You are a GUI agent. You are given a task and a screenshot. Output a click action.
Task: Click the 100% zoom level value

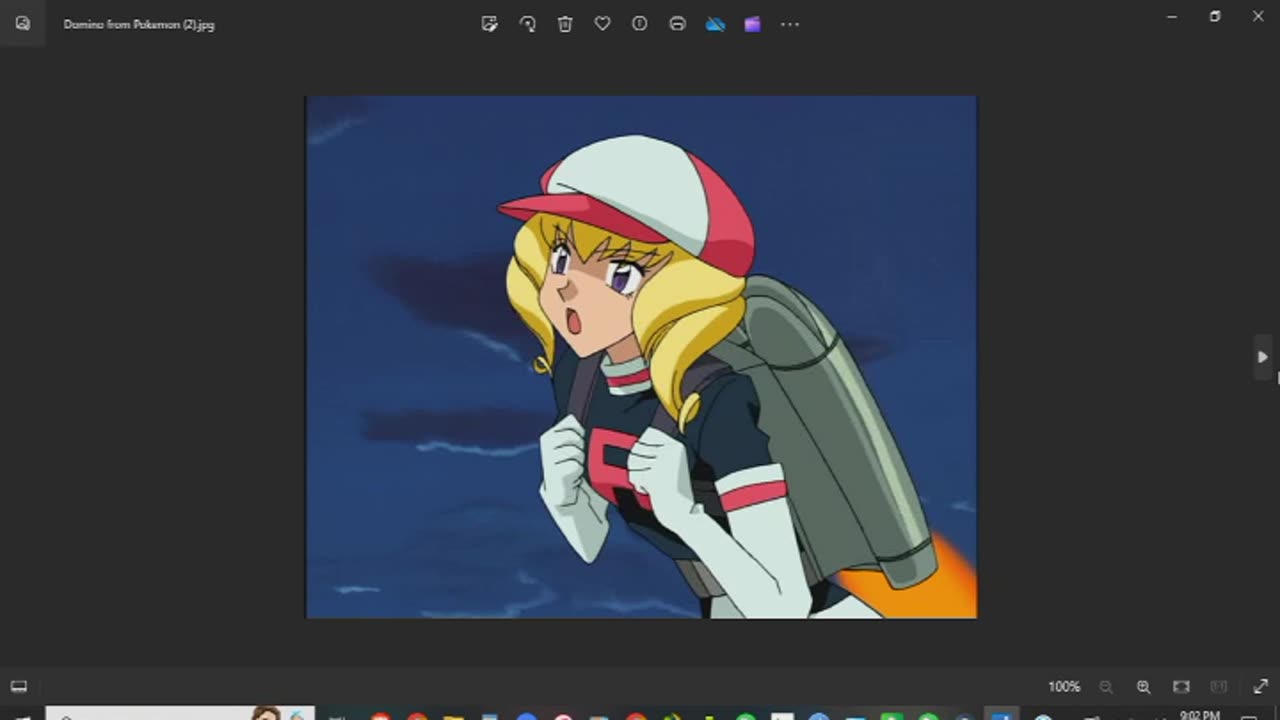(x=1064, y=687)
